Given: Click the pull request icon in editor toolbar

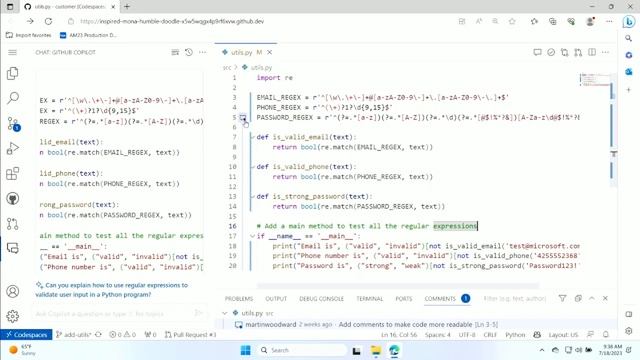Looking at the screenshot, I should (x=578, y=52).
